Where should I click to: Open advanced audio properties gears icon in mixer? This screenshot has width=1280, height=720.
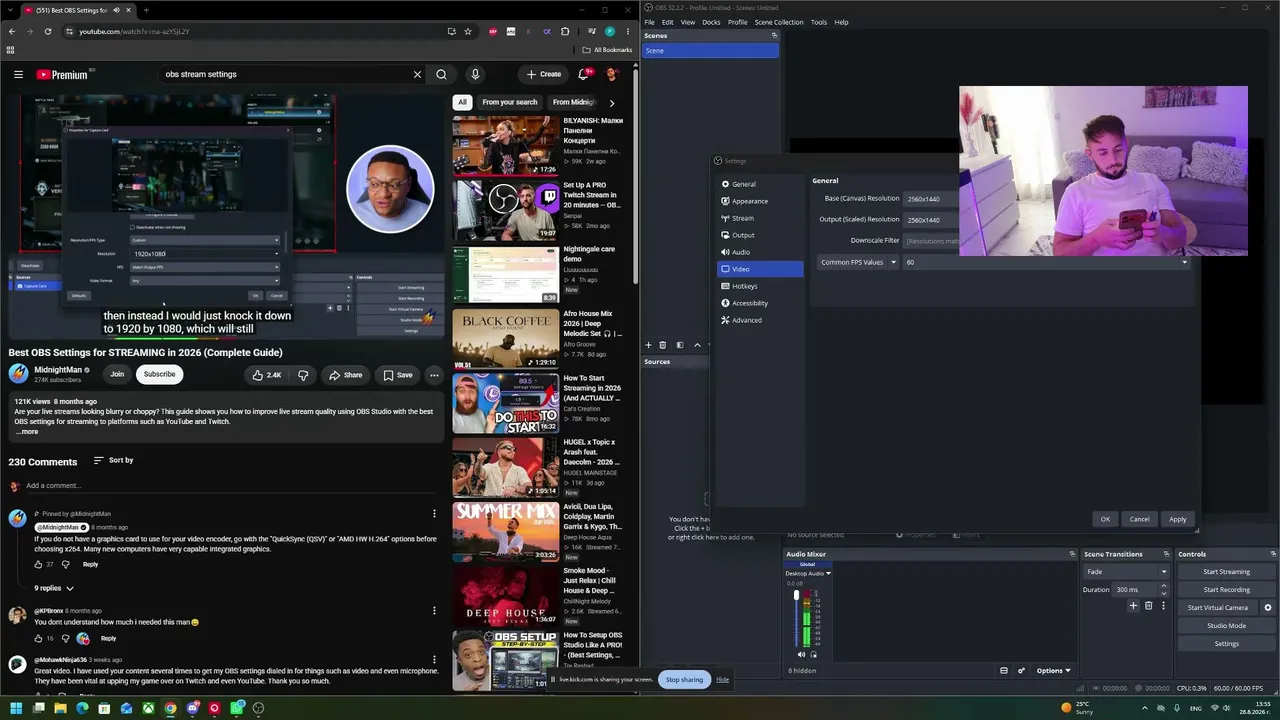1021,670
